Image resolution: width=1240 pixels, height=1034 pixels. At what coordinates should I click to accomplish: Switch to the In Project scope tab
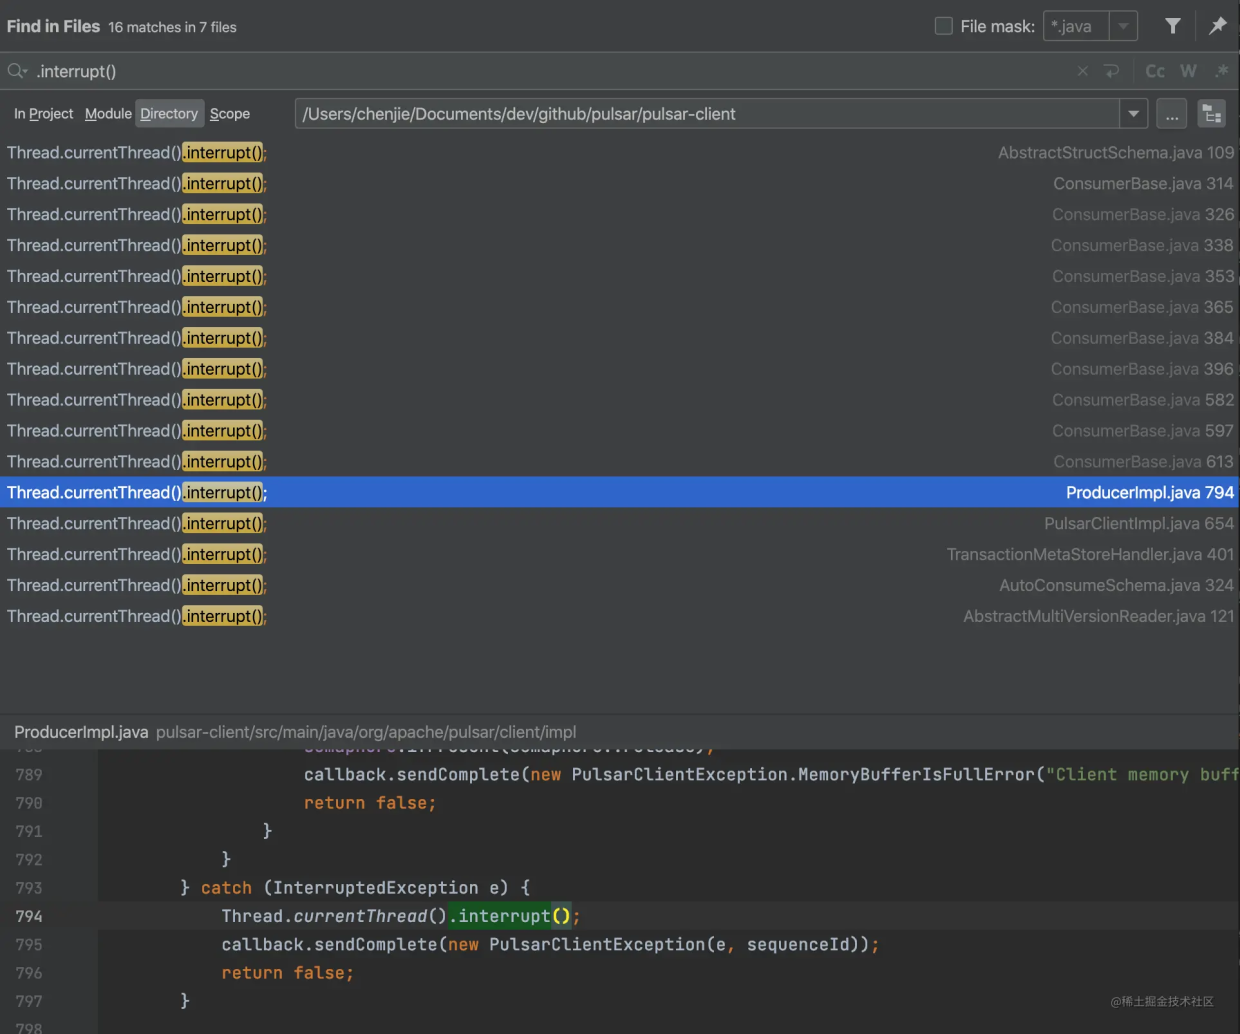(43, 114)
